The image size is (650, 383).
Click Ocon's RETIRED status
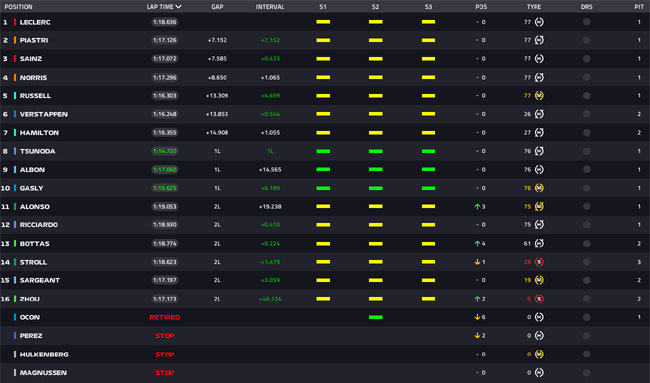pyautogui.click(x=165, y=317)
